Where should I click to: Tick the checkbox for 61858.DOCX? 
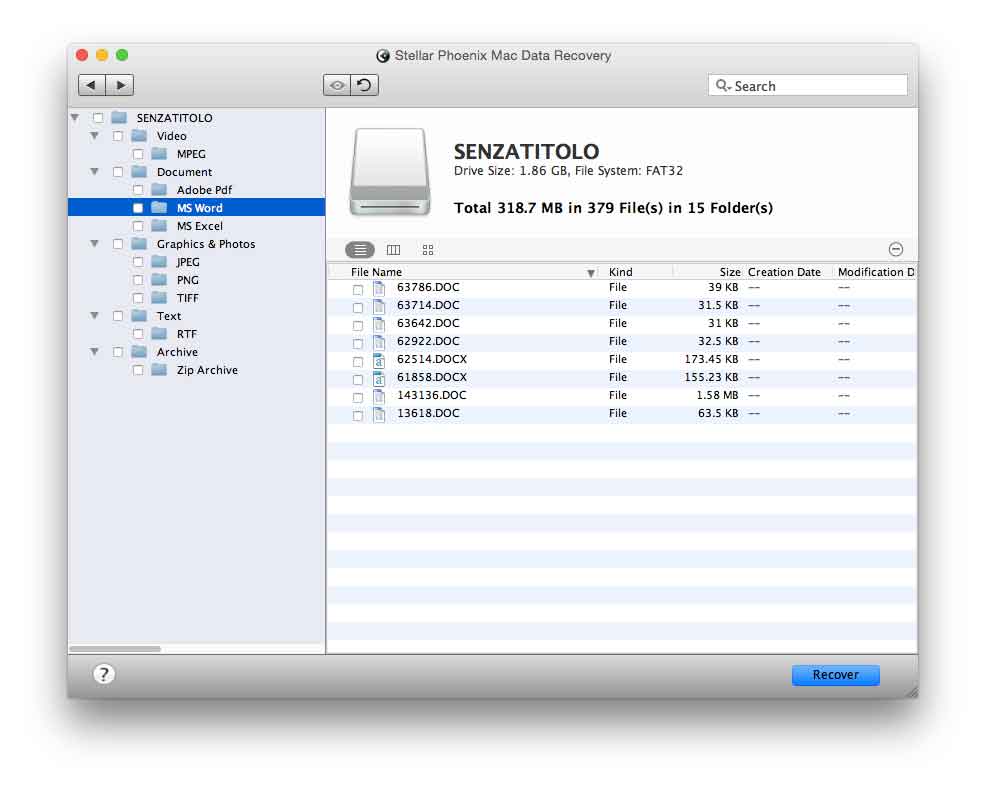point(358,379)
